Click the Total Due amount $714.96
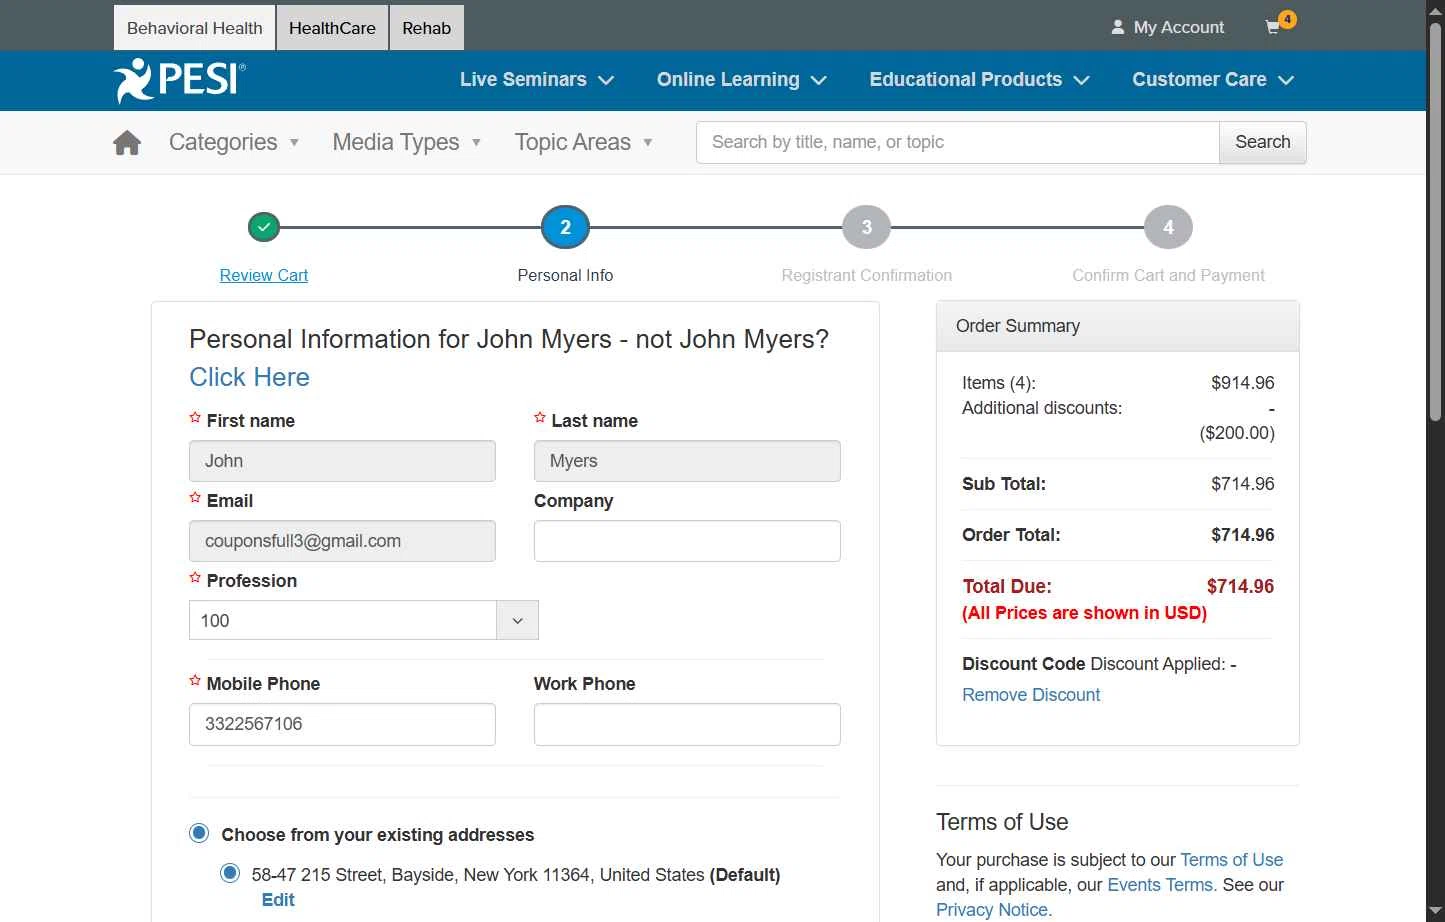Screen dimensions: 1445x922 click(1240, 587)
